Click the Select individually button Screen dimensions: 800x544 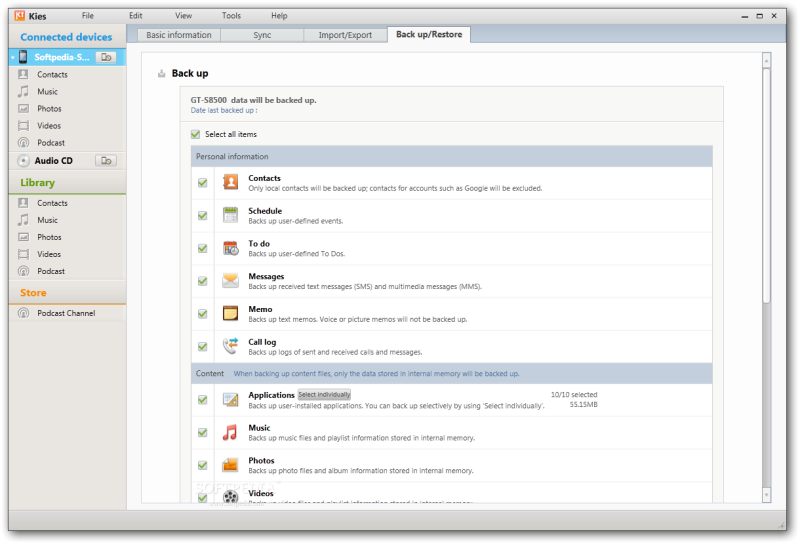click(324, 395)
